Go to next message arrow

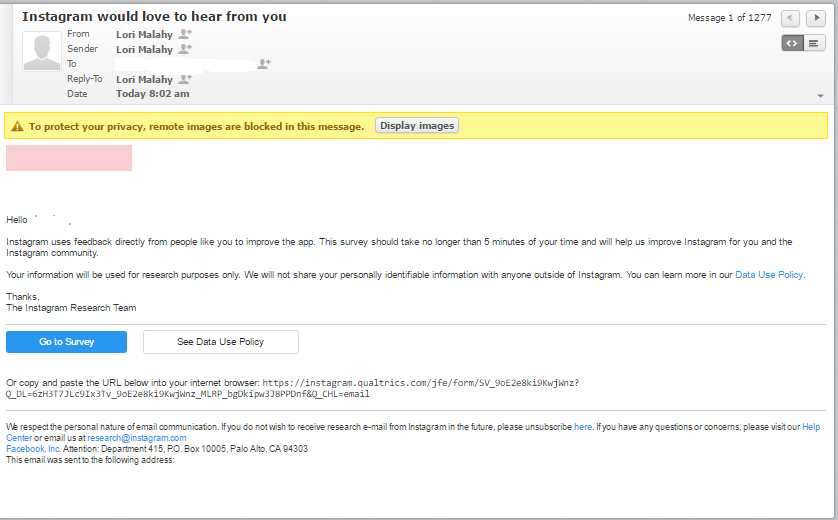coord(816,19)
